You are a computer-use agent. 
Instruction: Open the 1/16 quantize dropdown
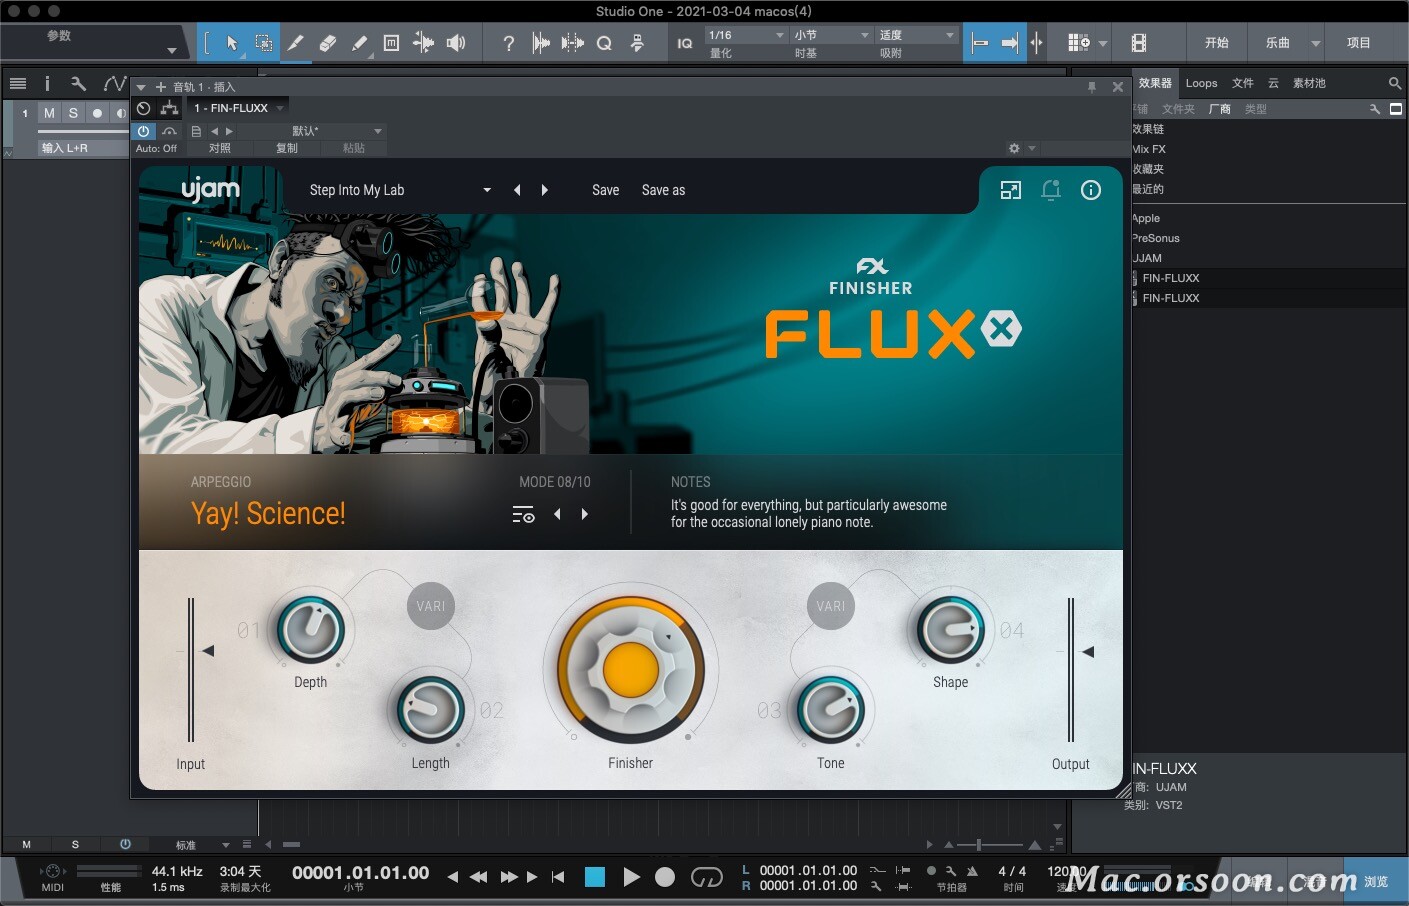[747, 35]
